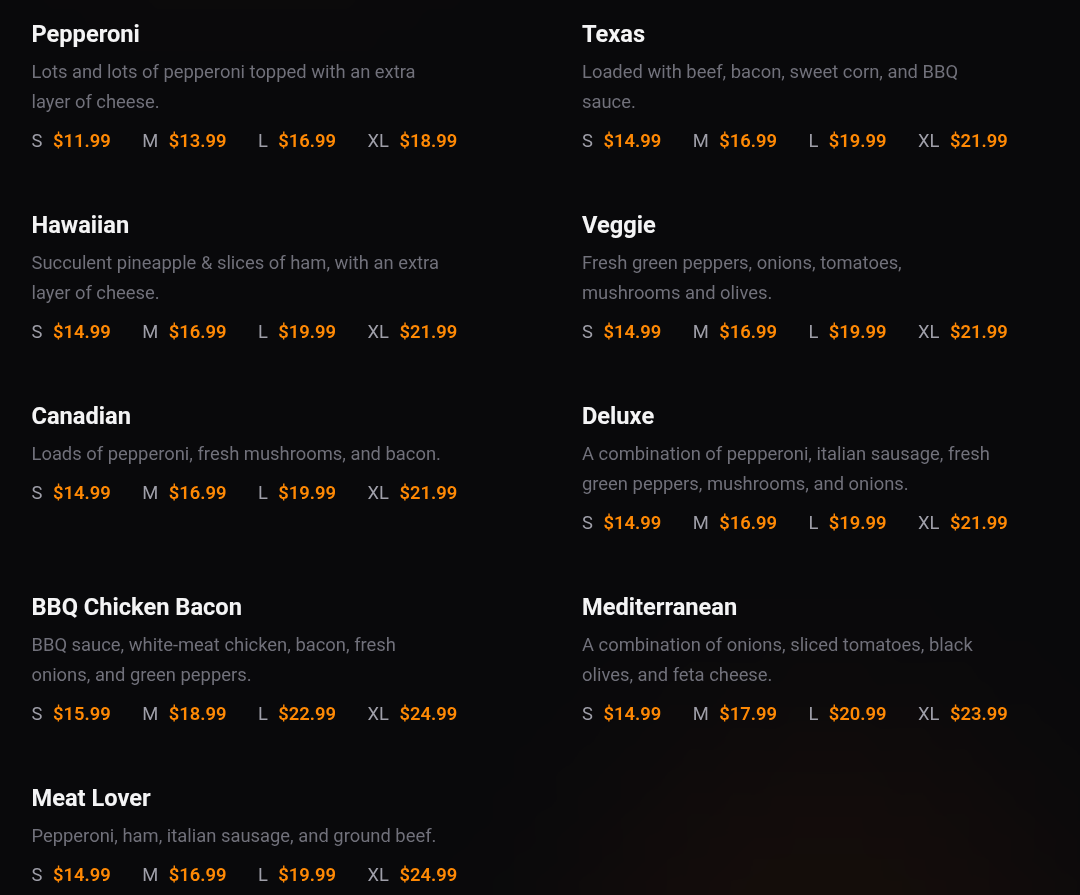Click the Texas pizza description text
This screenshot has width=1080, height=895.
click(769, 86)
